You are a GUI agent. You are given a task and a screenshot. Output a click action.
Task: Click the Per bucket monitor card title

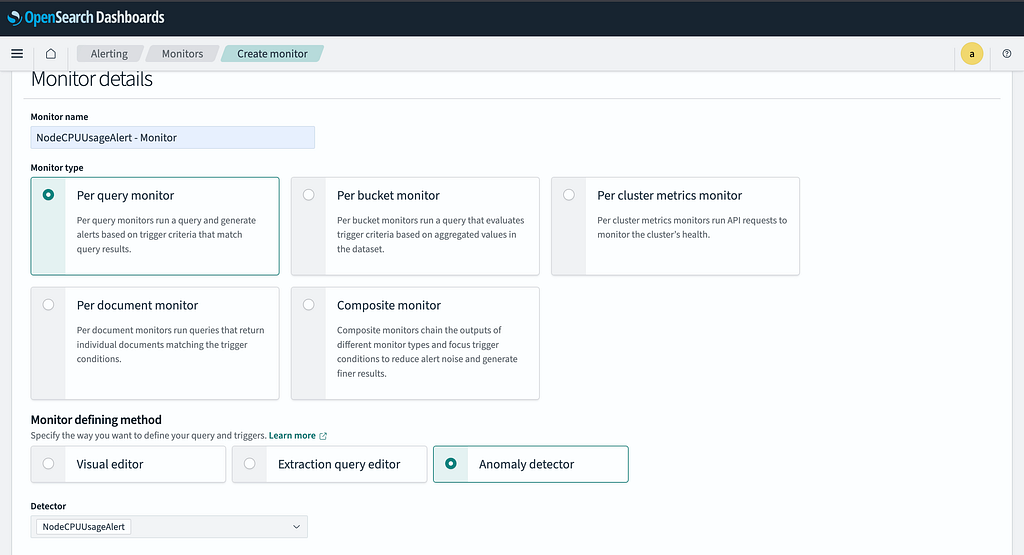(x=388, y=195)
